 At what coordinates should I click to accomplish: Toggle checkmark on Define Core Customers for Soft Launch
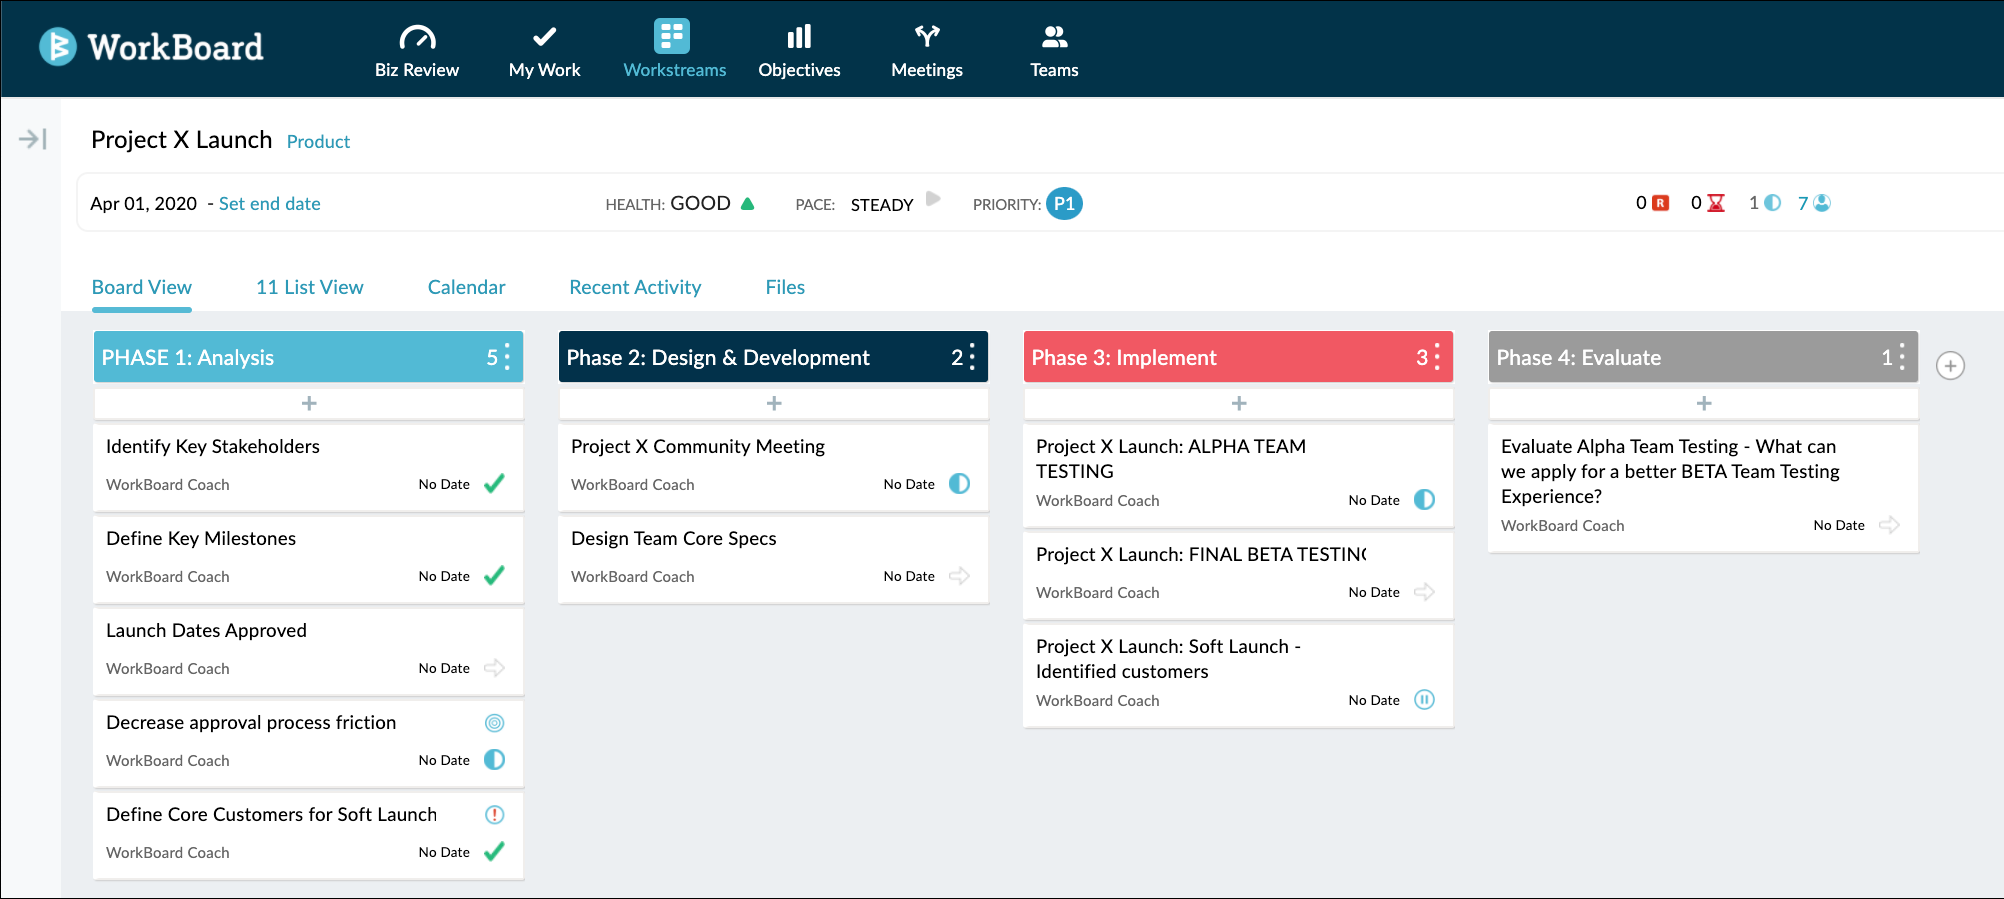pyautogui.click(x=494, y=852)
